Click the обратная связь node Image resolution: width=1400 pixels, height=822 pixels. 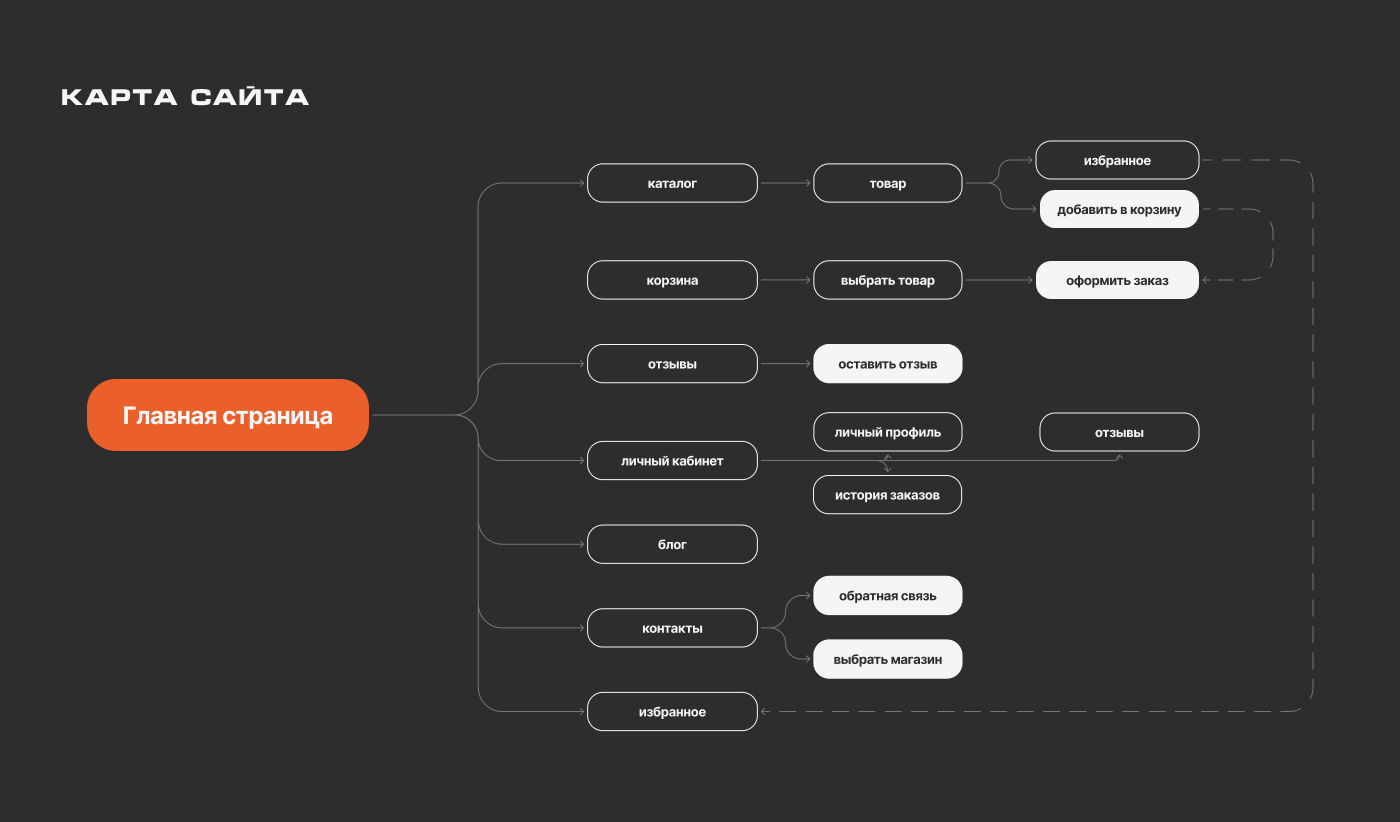click(x=888, y=595)
